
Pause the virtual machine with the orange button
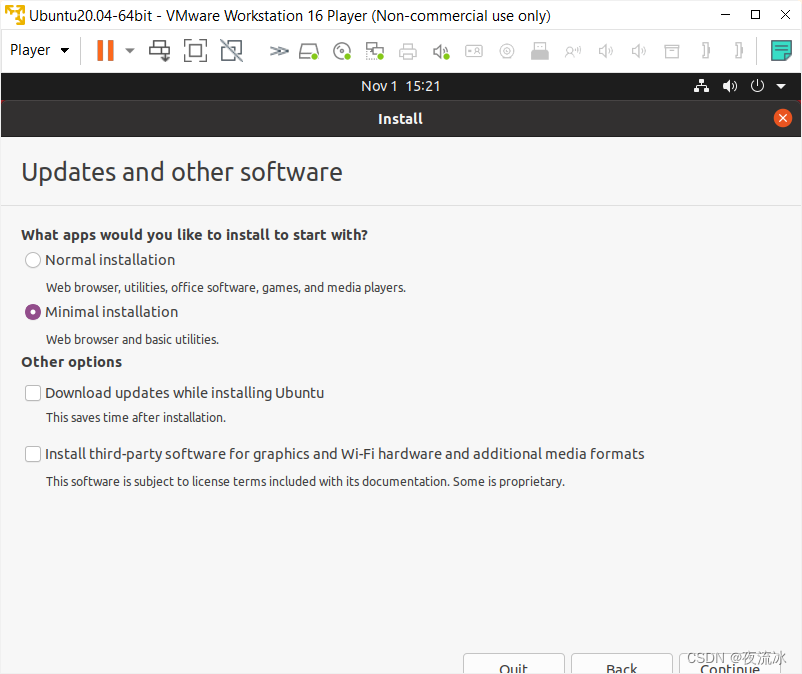point(105,51)
